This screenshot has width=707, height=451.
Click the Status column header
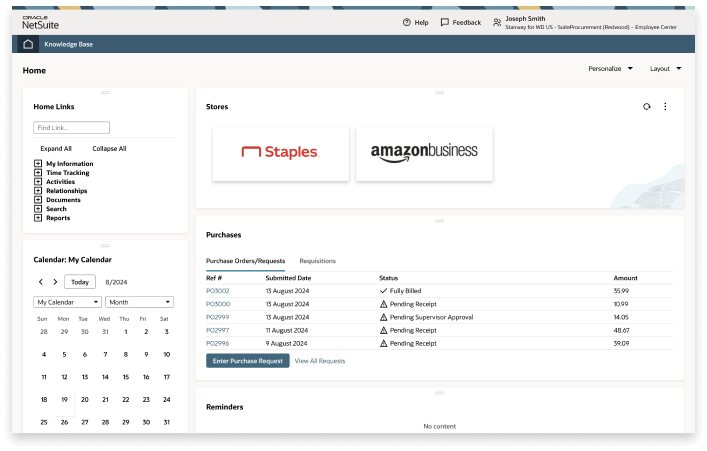click(x=388, y=278)
